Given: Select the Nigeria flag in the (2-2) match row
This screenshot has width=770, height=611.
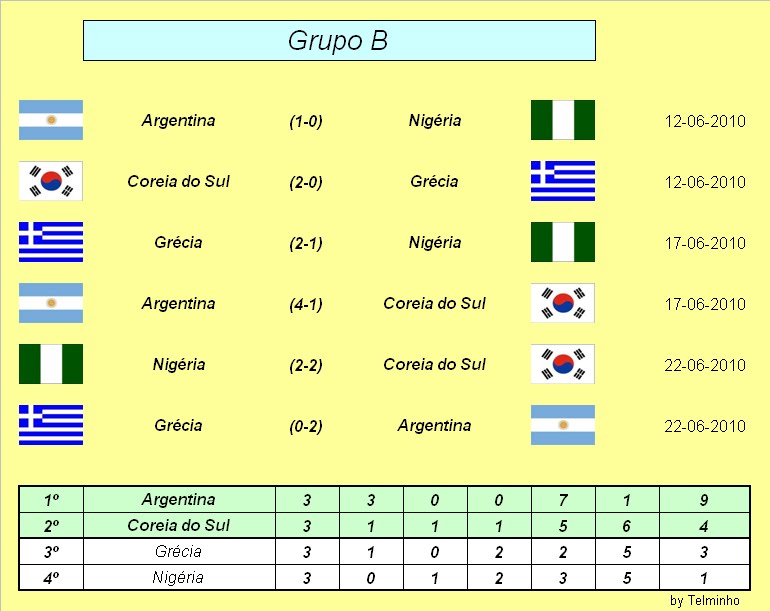Looking at the screenshot, I should pos(51,364).
